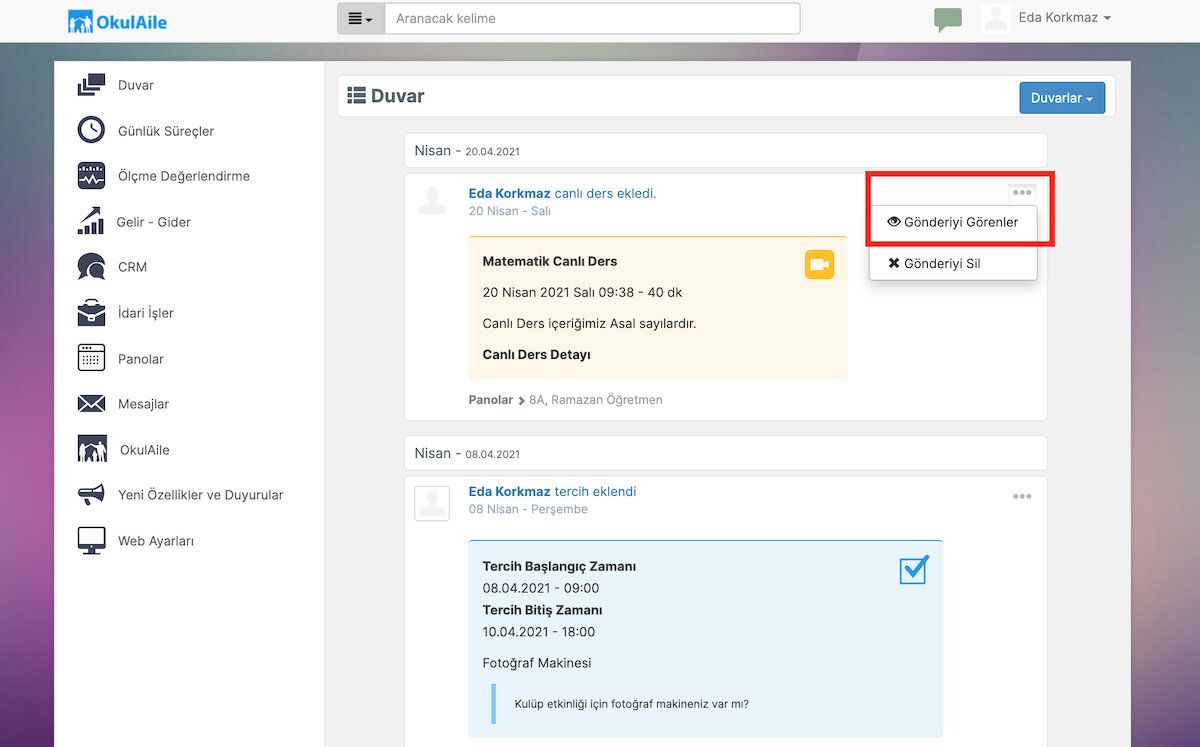Image resolution: width=1200 pixels, height=747 pixels.
Task: Click the İdari İşler briefcase icon
Action: [91, 312]
